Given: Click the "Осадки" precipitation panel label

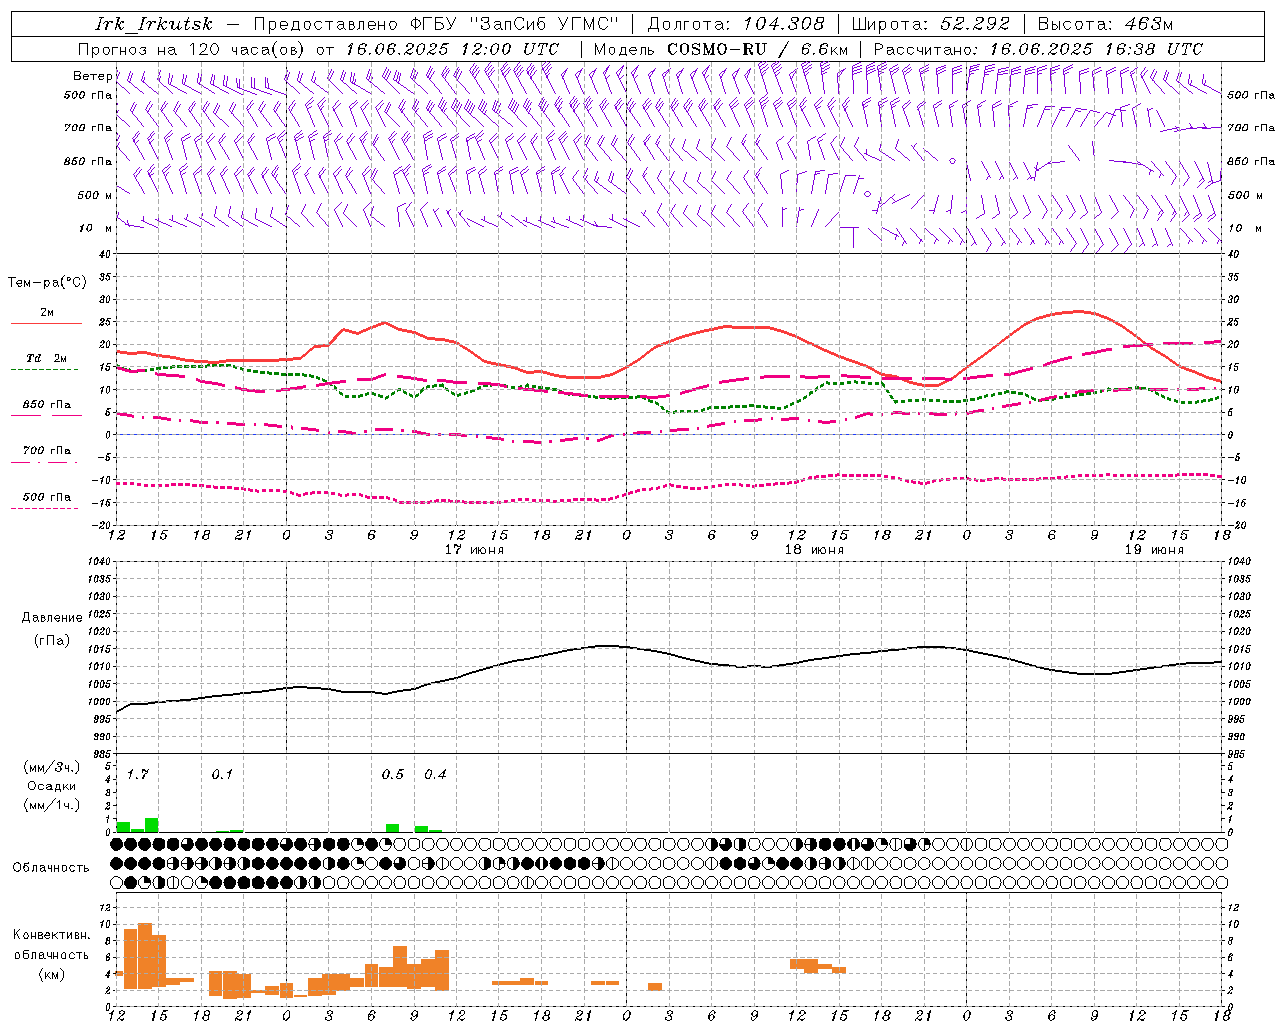Looking at the screenshot, I should pyautogui.click(x=51, y=786).
